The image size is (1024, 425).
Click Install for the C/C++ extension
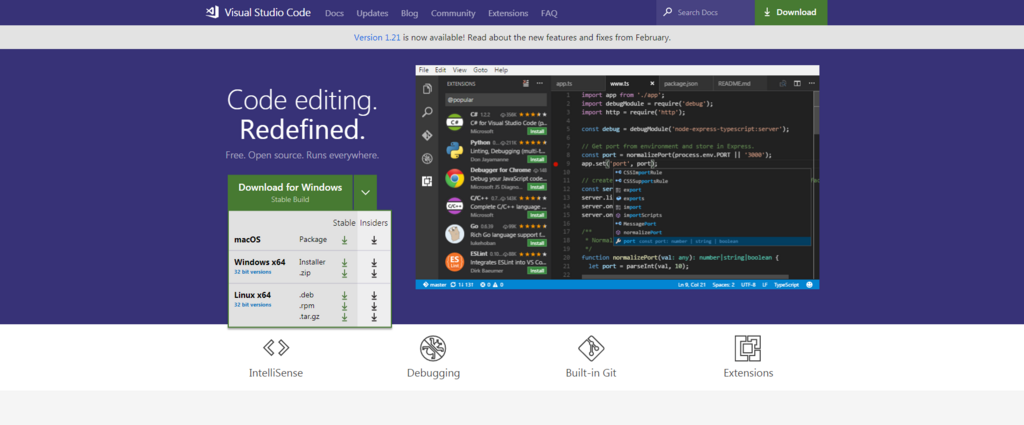(x=537, y=215)
